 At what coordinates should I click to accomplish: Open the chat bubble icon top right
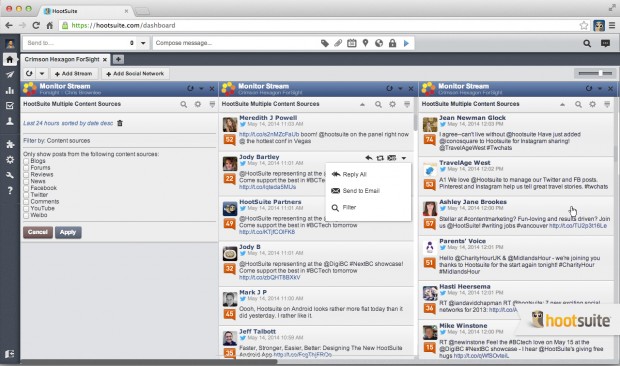[x=605, y=43]
